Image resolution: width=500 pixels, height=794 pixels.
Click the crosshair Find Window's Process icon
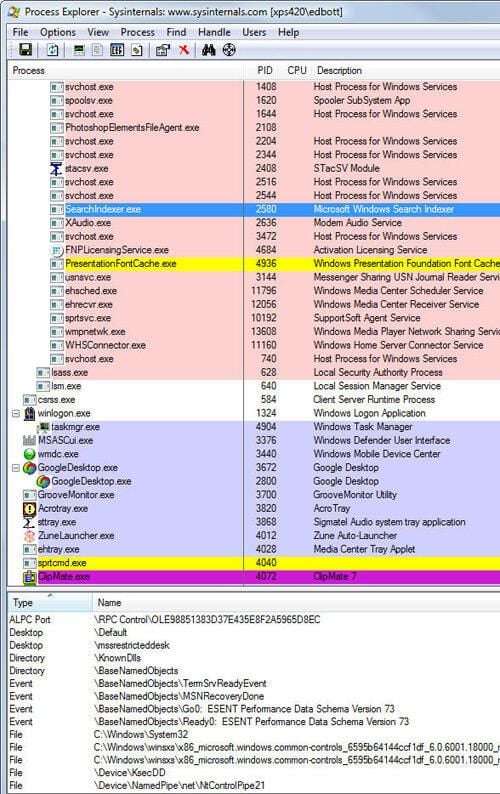tap(229, 50)
